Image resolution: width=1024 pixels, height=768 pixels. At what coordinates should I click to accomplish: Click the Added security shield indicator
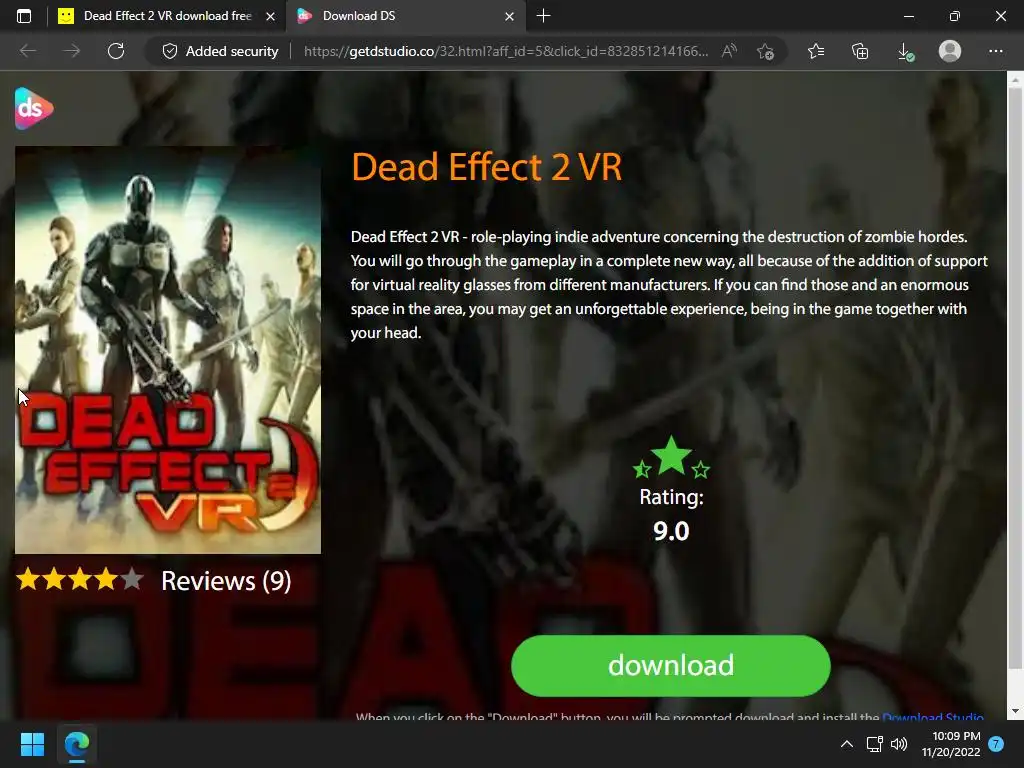pos(220,51)
